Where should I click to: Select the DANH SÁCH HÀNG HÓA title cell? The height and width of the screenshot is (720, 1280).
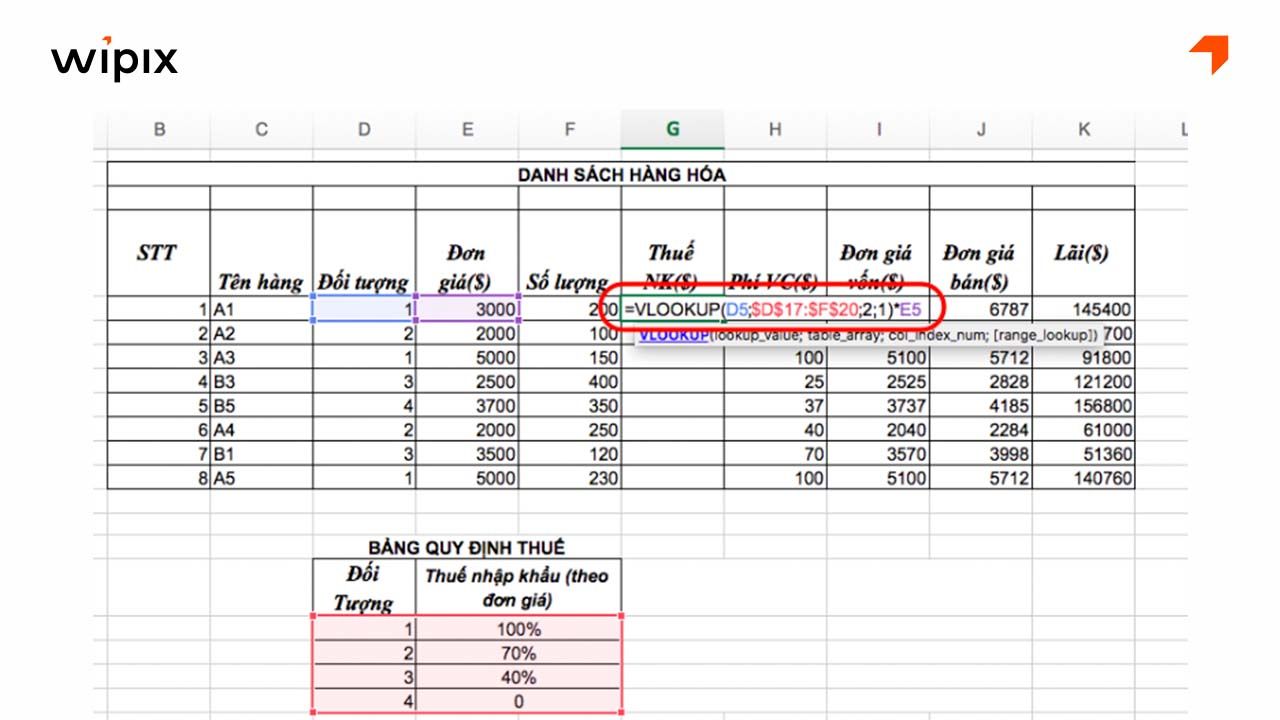pyautogui.click(x=621, y=173)
